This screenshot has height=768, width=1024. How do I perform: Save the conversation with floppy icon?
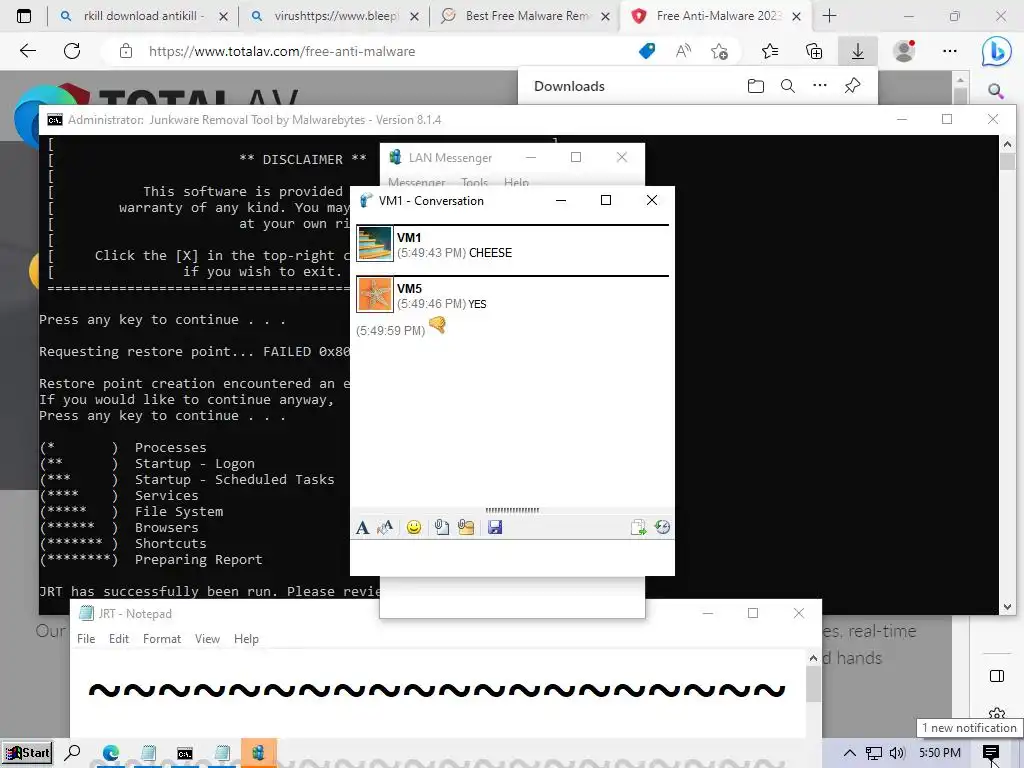point(495,527)
